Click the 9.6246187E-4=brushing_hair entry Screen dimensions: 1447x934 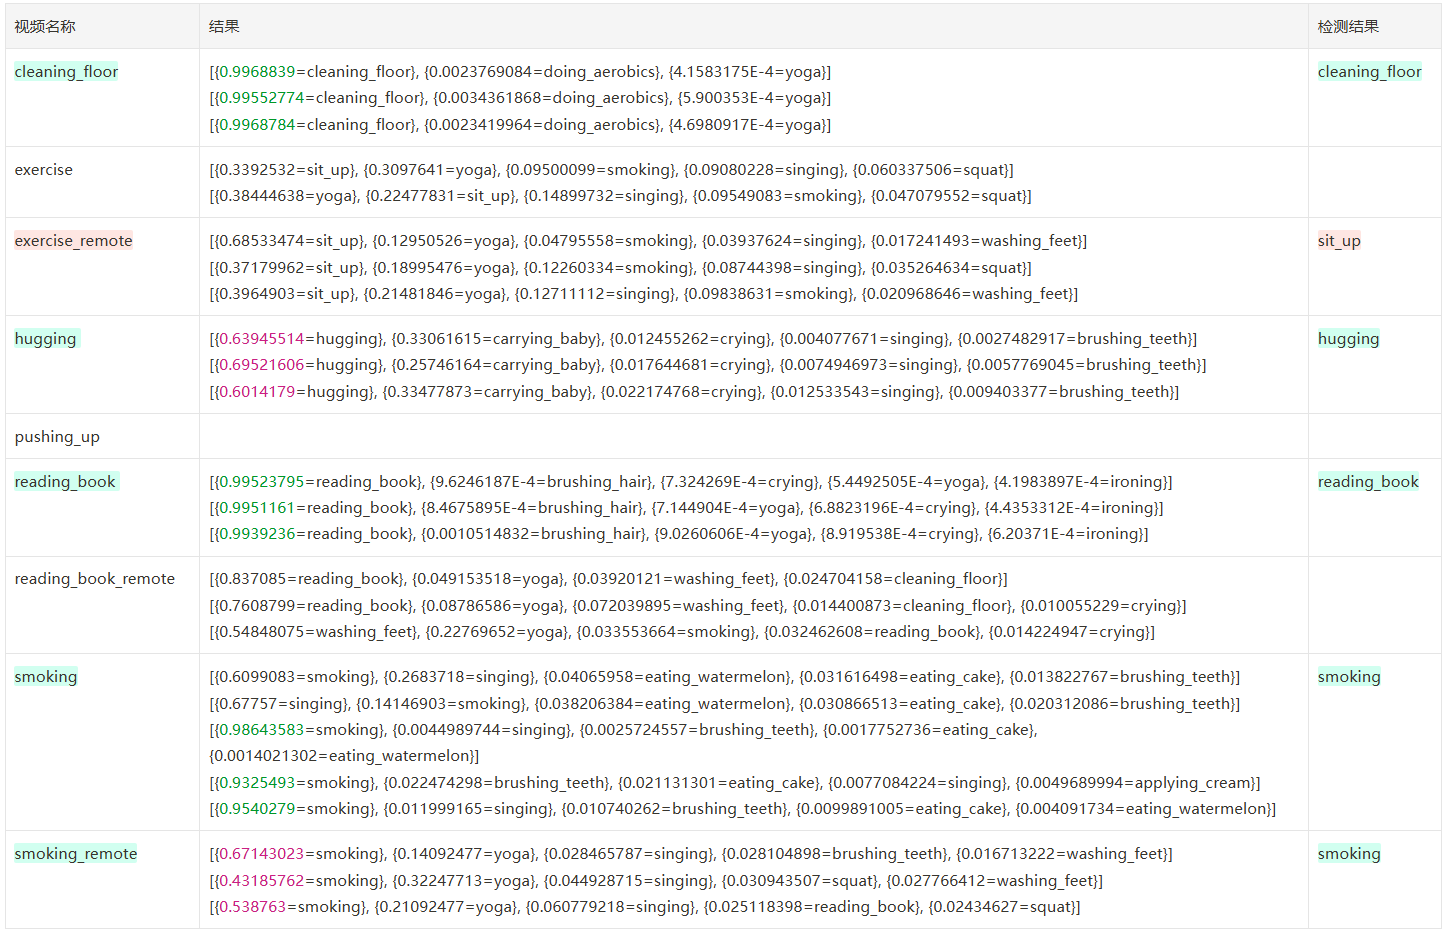tap(543, 482)
